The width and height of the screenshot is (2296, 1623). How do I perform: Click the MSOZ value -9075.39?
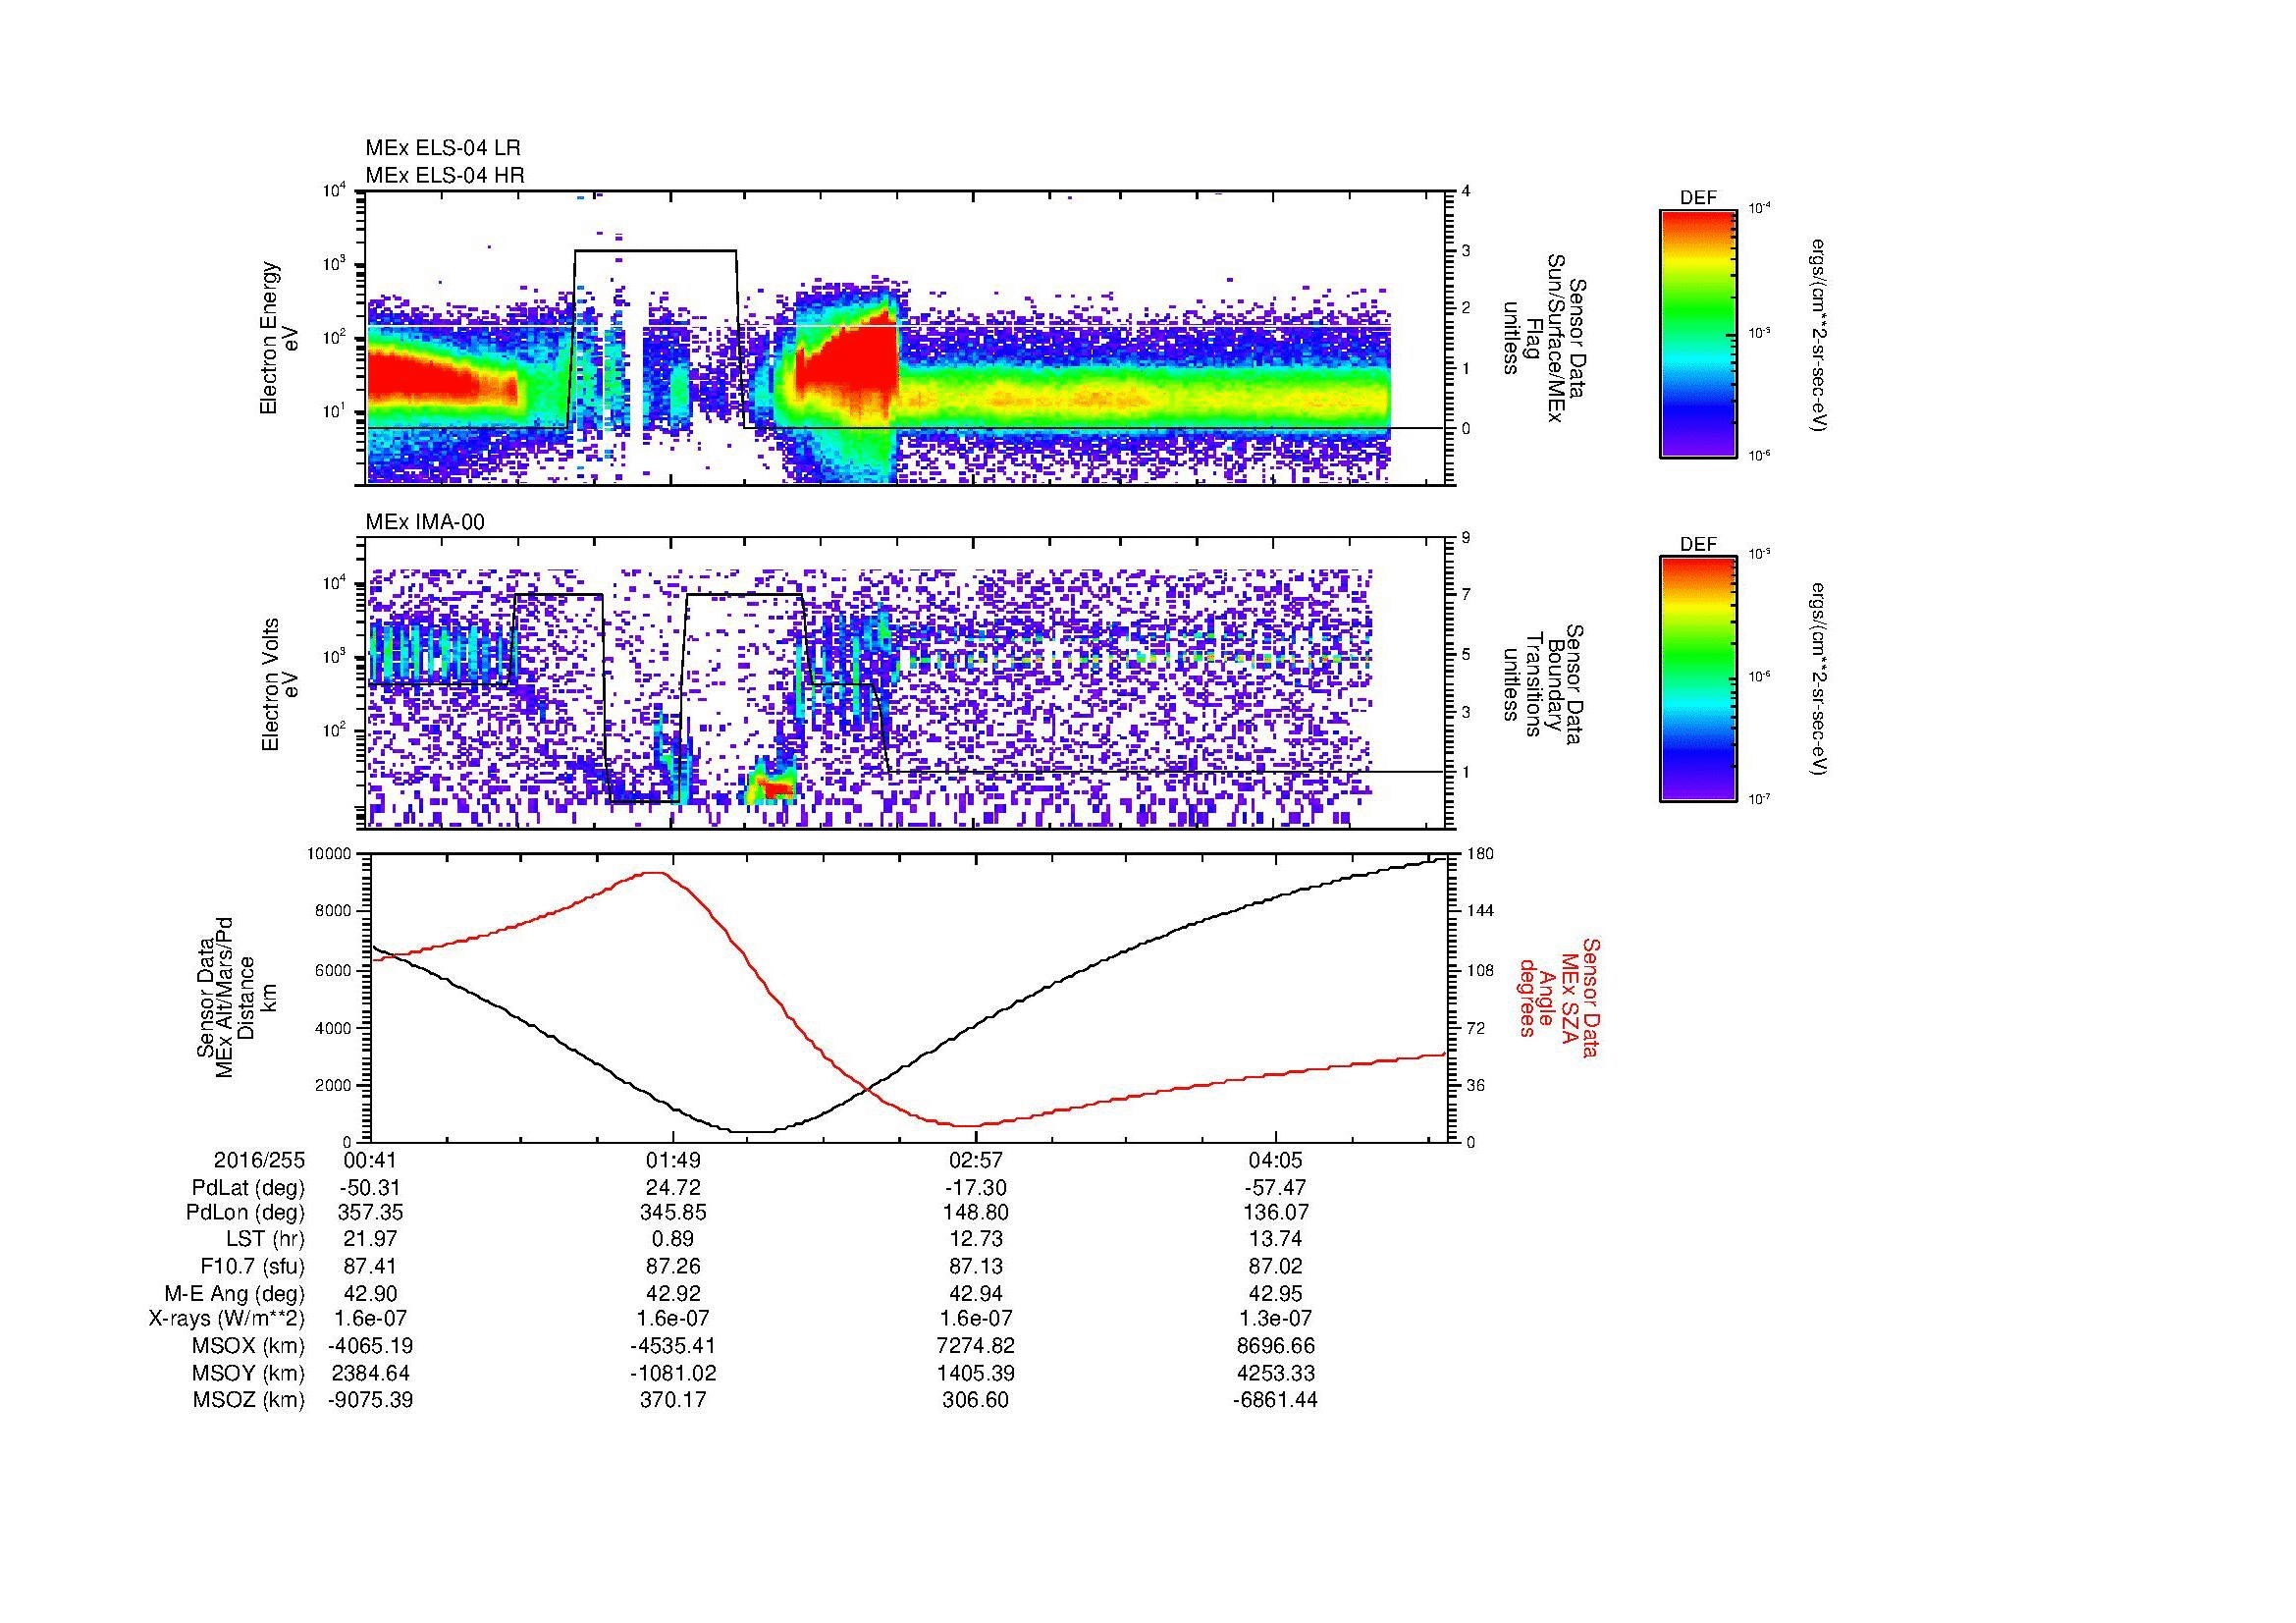click(x=371, y=1400)
